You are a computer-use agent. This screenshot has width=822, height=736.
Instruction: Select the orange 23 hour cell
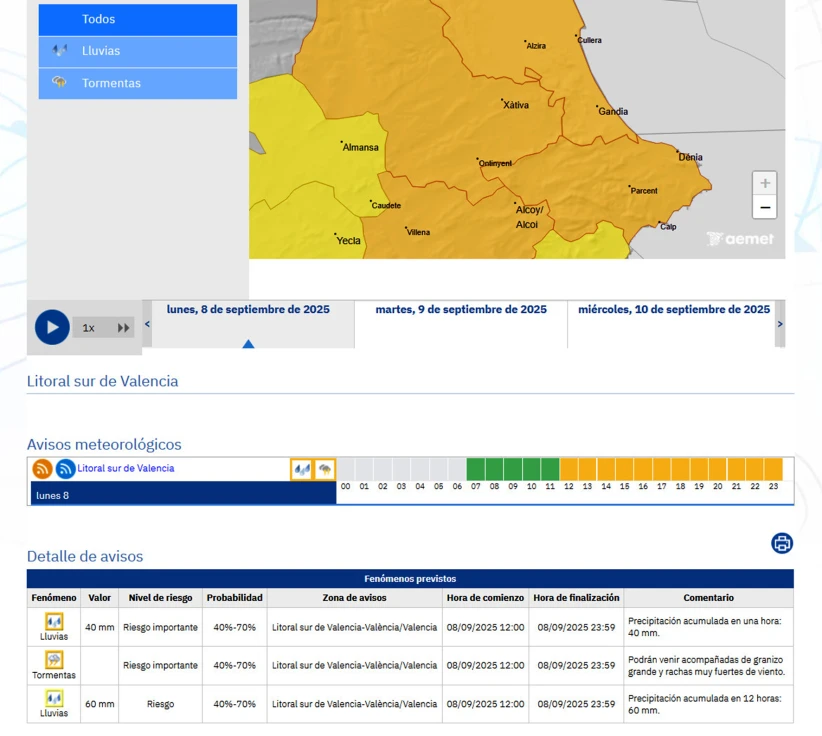[773, 469]
